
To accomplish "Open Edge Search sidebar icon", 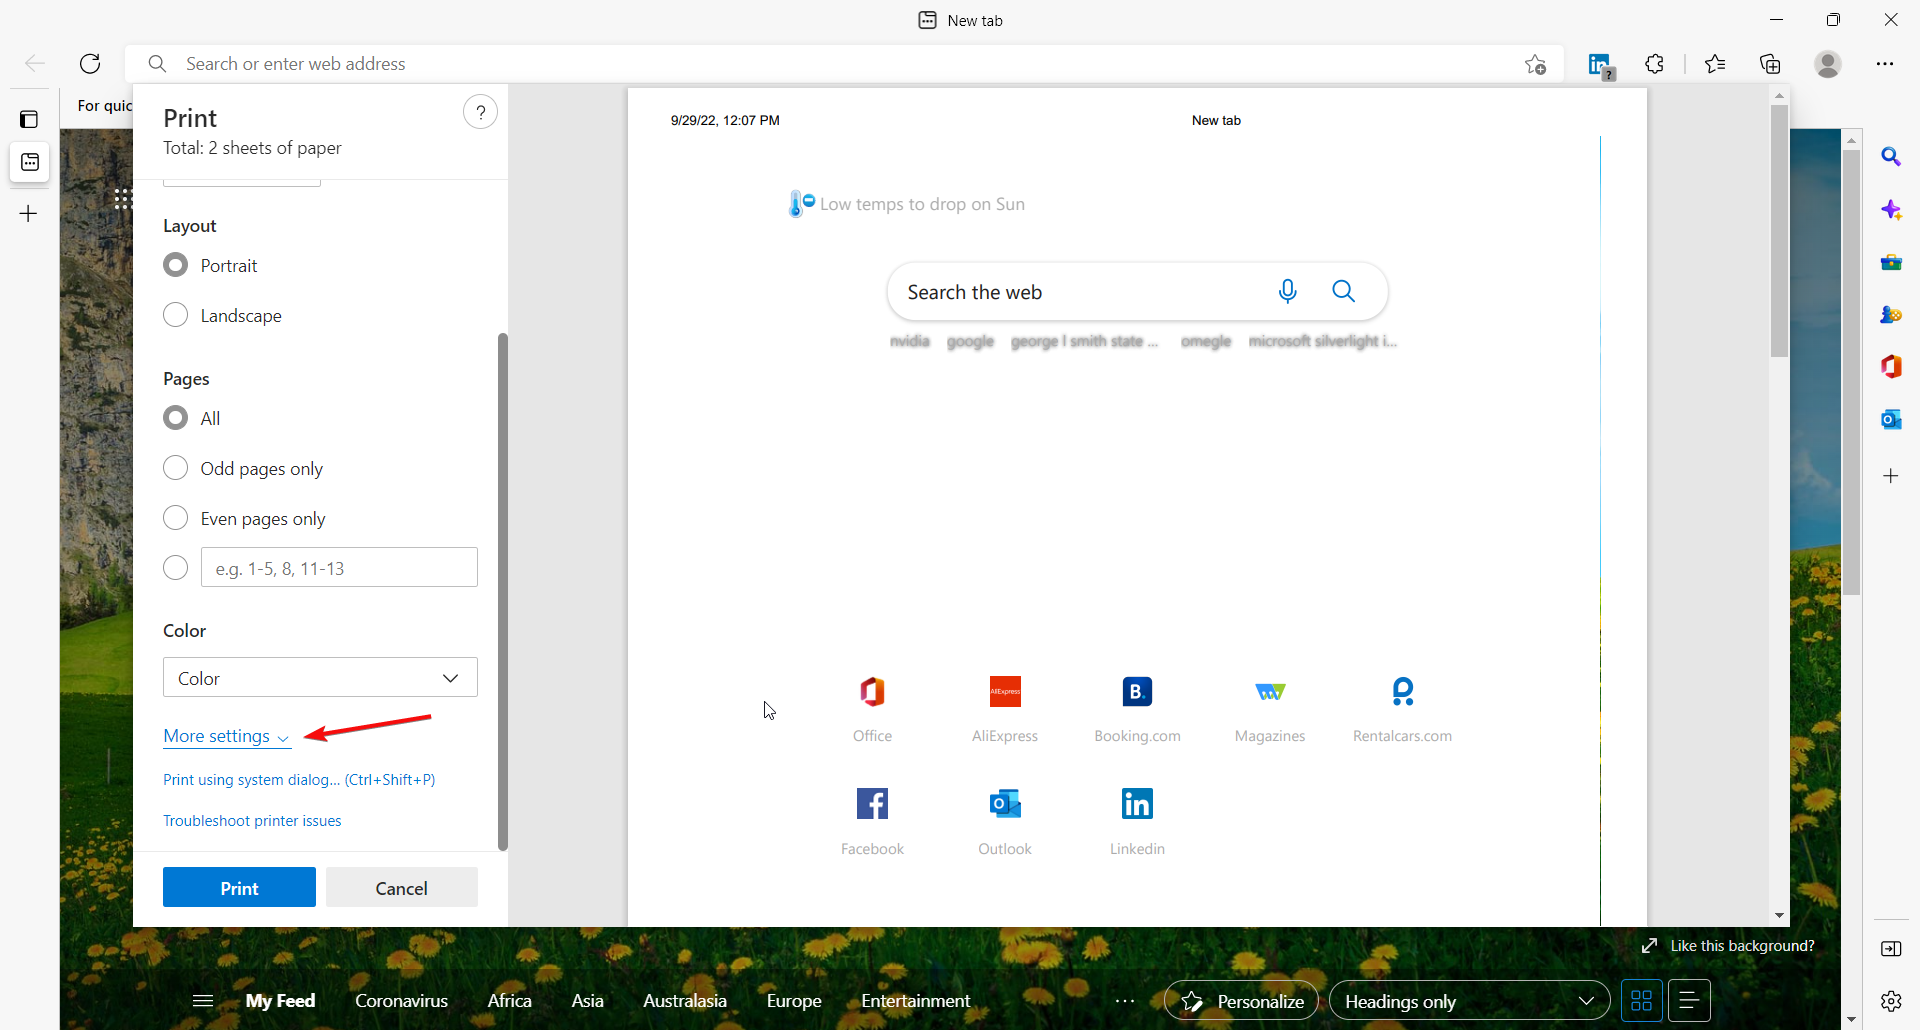I will (1892, 156).
